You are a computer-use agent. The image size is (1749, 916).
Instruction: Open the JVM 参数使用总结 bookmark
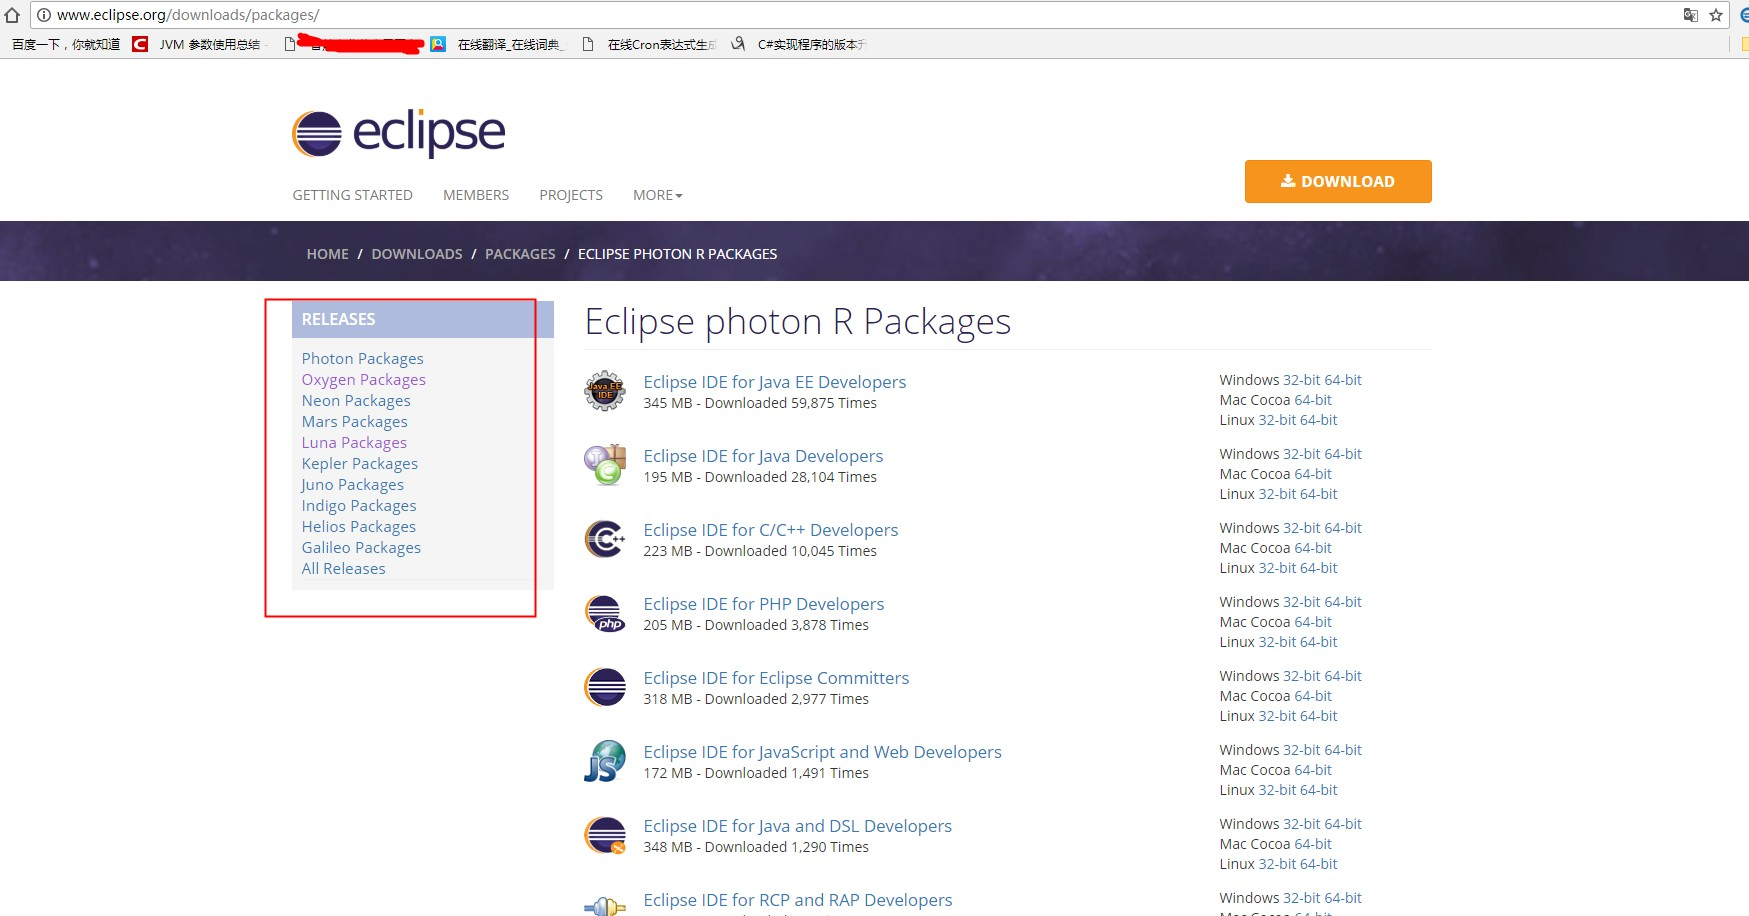coord(200,44)
